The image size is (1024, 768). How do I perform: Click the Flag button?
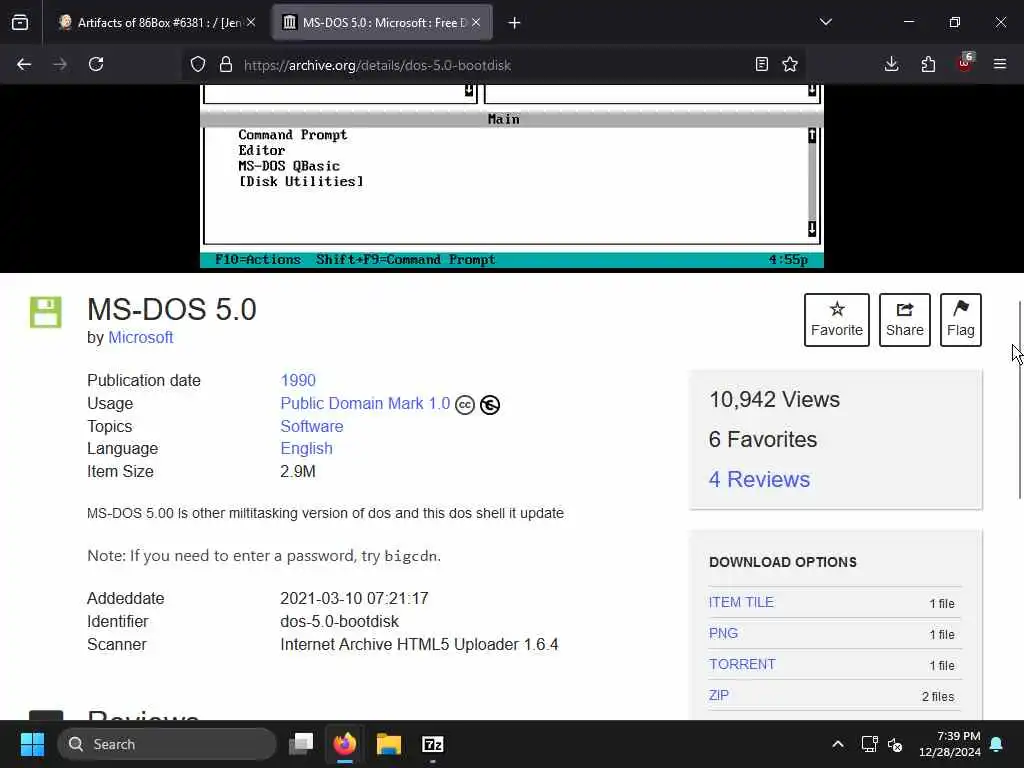click(x=961, y=320)
